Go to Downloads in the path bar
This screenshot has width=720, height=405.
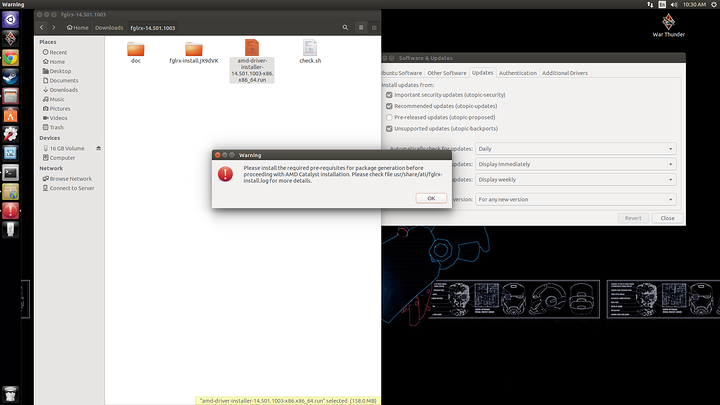click(x=108, y=27)
